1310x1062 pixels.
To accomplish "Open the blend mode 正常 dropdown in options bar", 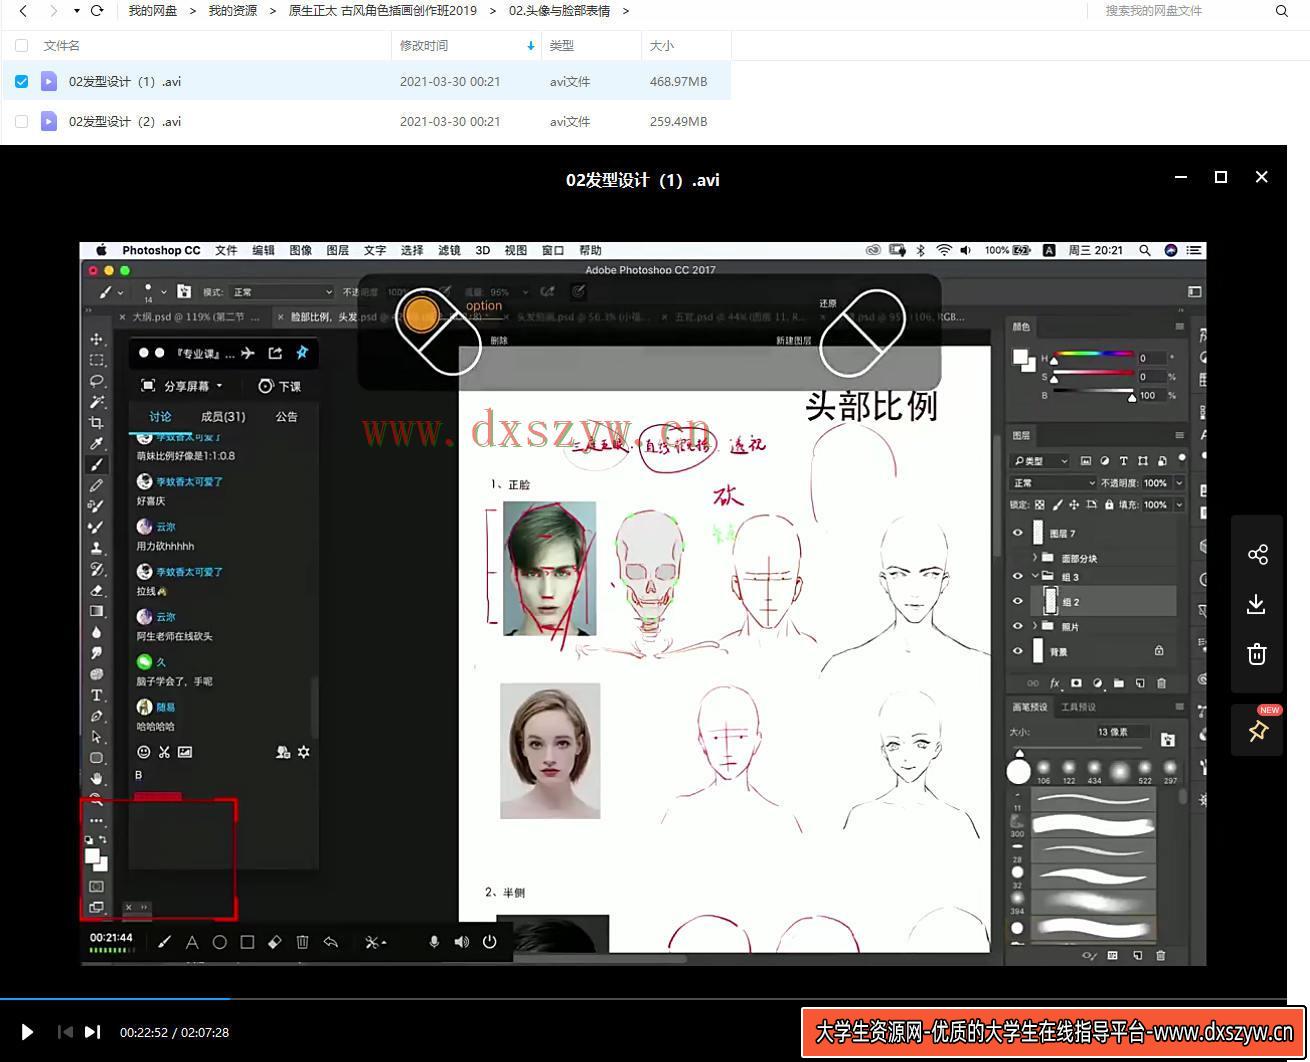I will (x=282, y=292).
